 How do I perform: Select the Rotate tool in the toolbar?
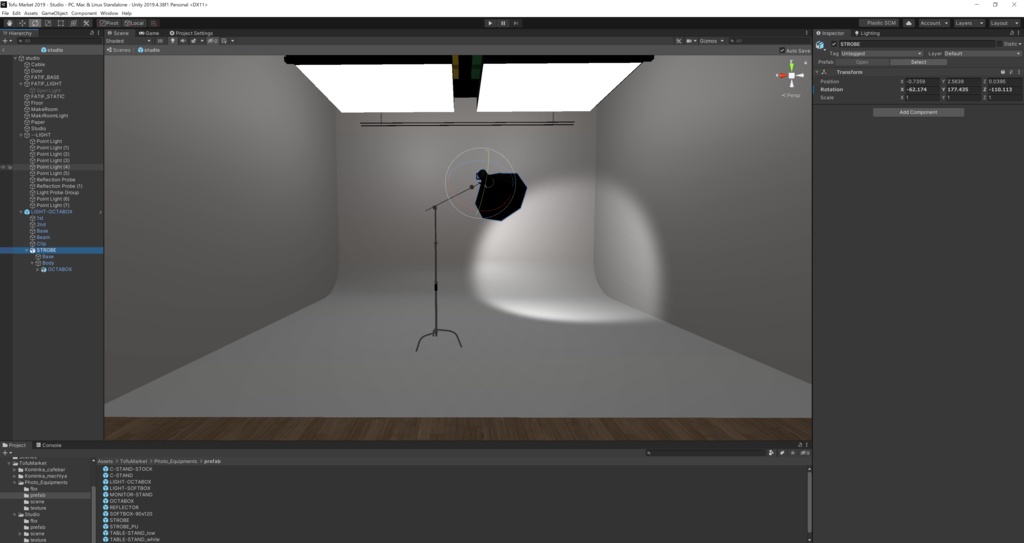(x=35, y=23)
